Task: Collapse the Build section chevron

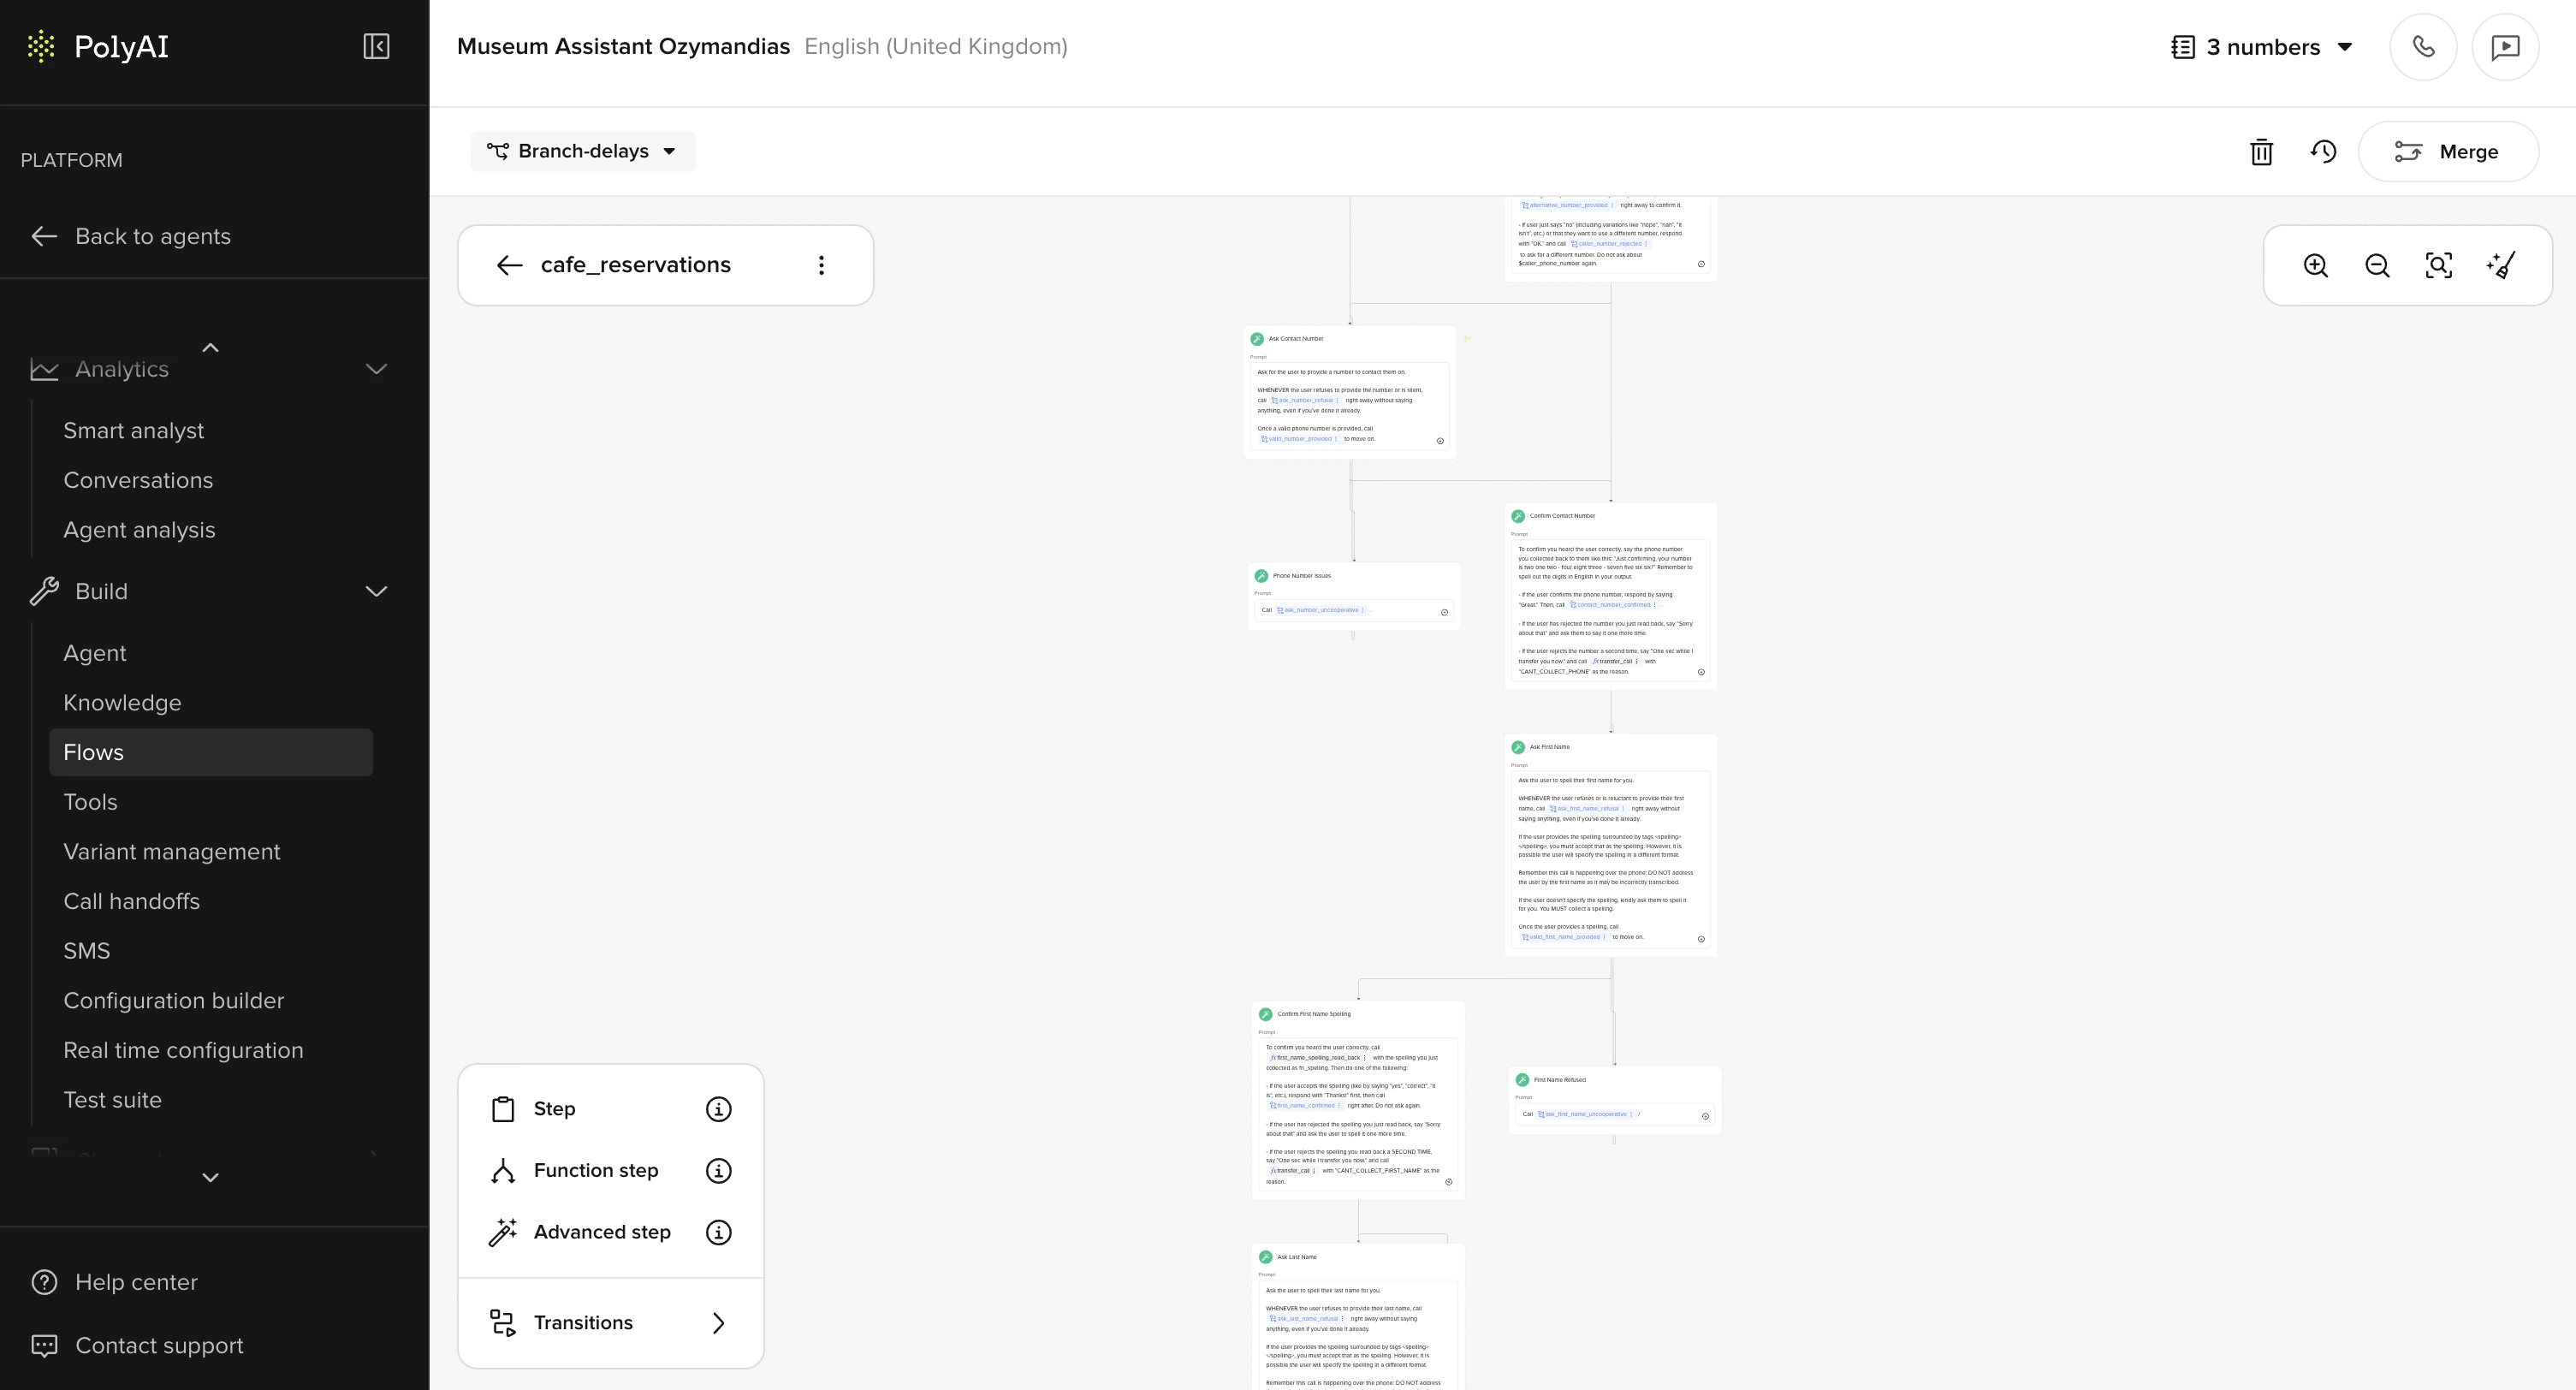Action: [376, 592]
